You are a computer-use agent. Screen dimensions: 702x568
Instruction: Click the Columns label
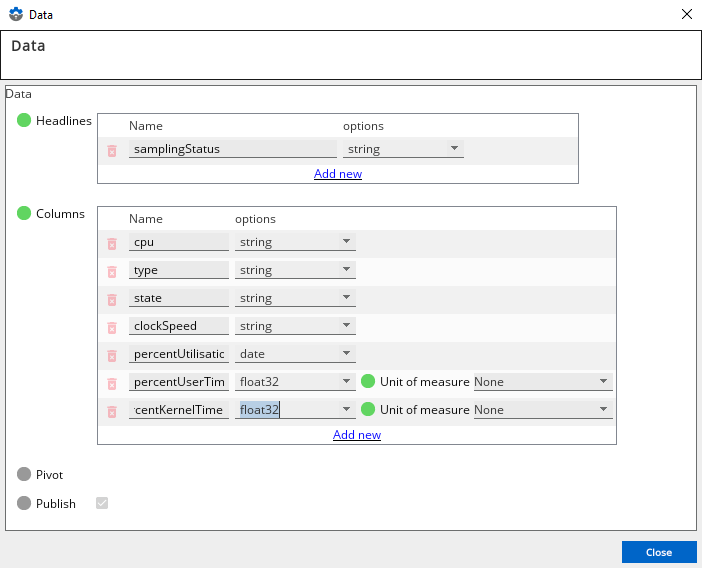(60, 214)
